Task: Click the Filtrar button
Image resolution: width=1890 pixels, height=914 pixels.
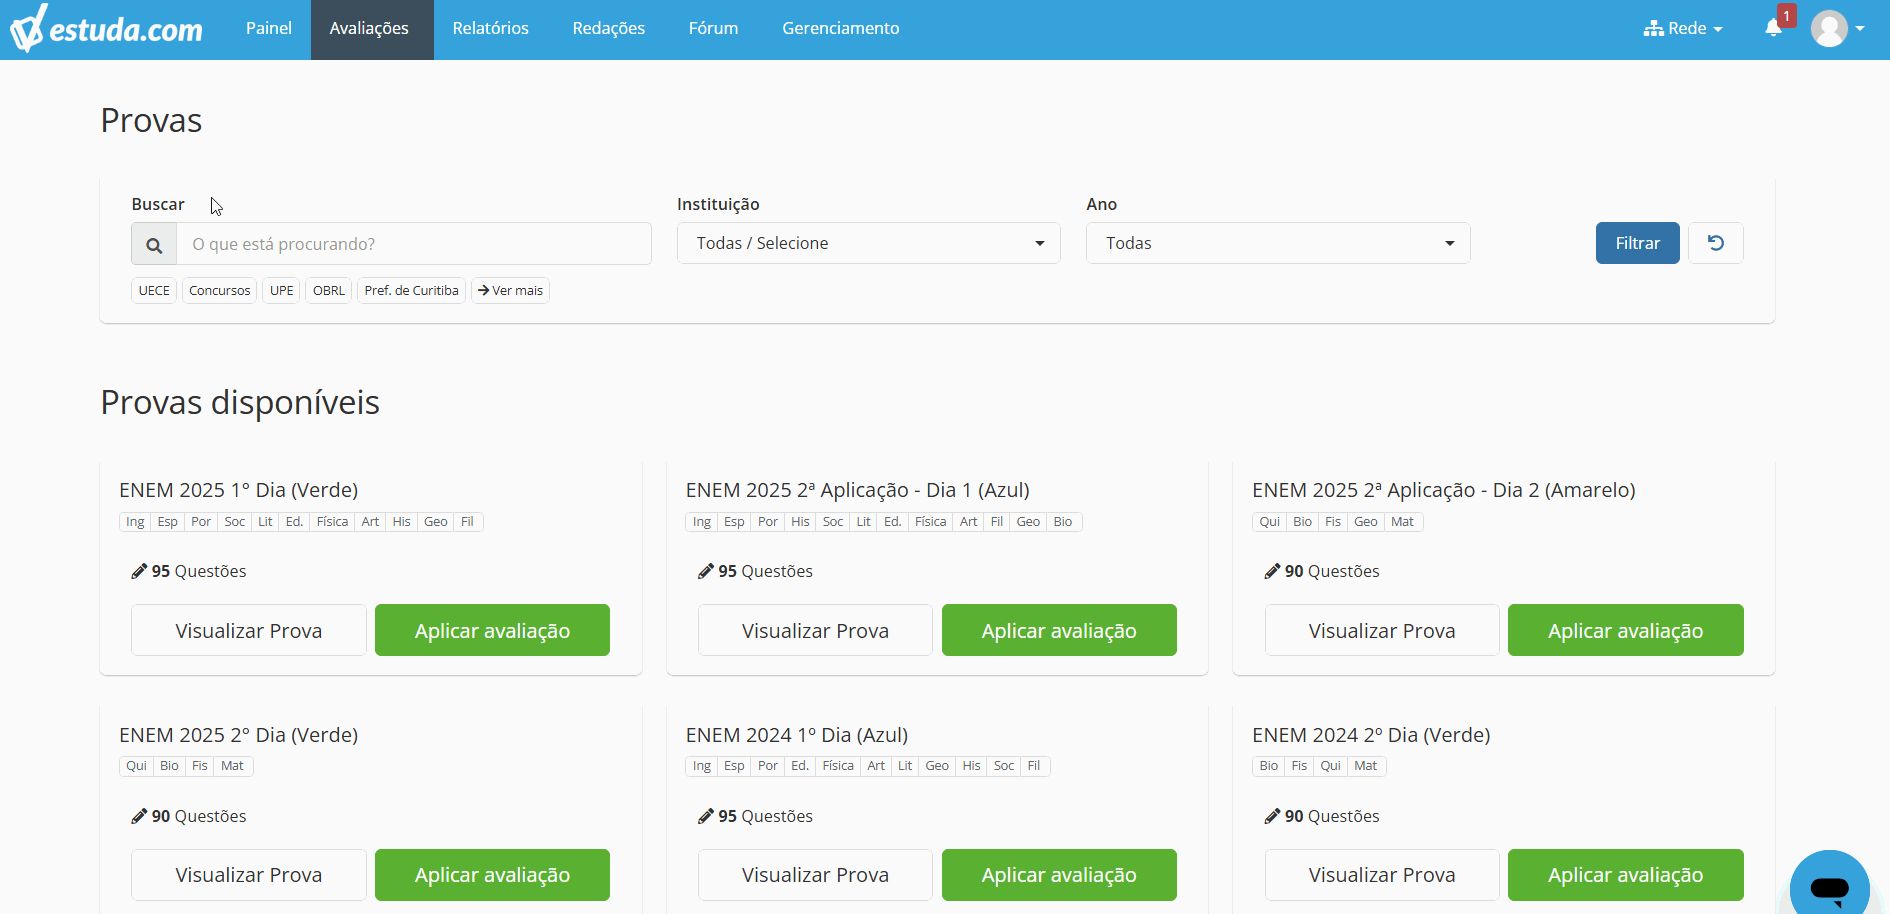Action: click(1638, 243)
